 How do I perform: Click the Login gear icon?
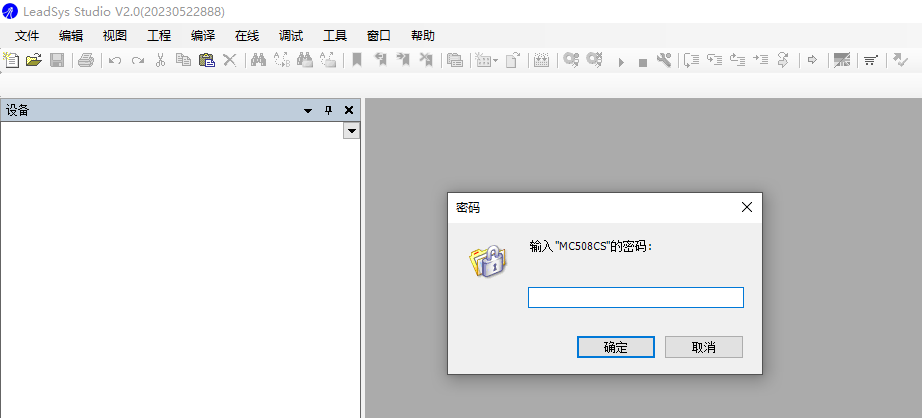pos(571,60)
